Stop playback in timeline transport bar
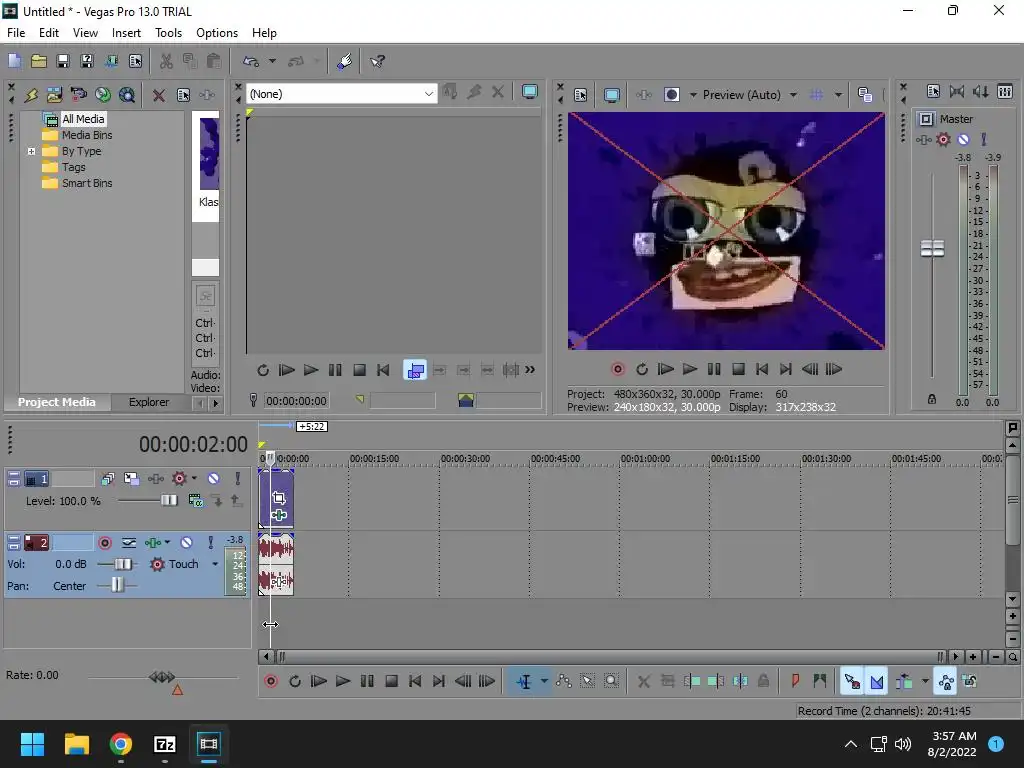This screenshot has width=1024, height=768. click(391, 682)
